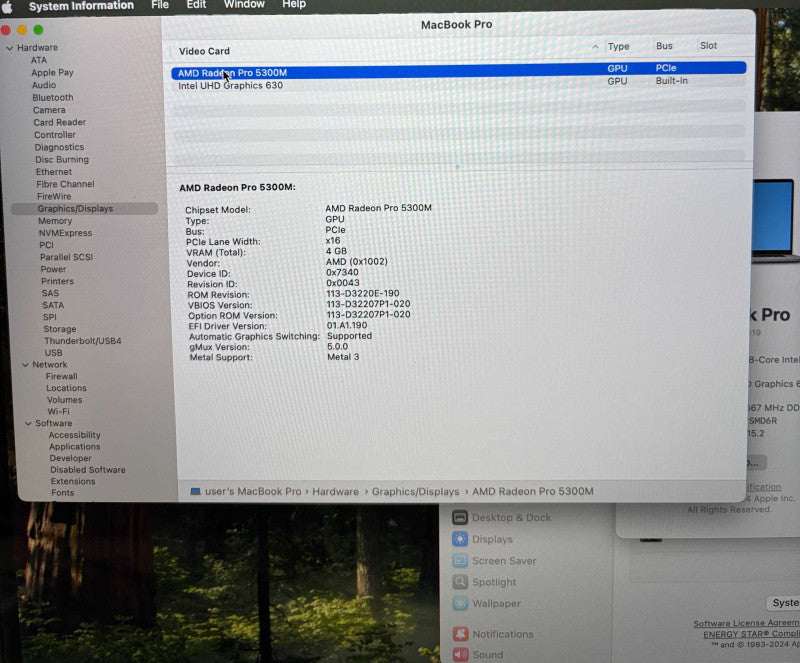Sort by Video Card column header
The width and height of the screenshot is (800, 663).
(204, 51)
